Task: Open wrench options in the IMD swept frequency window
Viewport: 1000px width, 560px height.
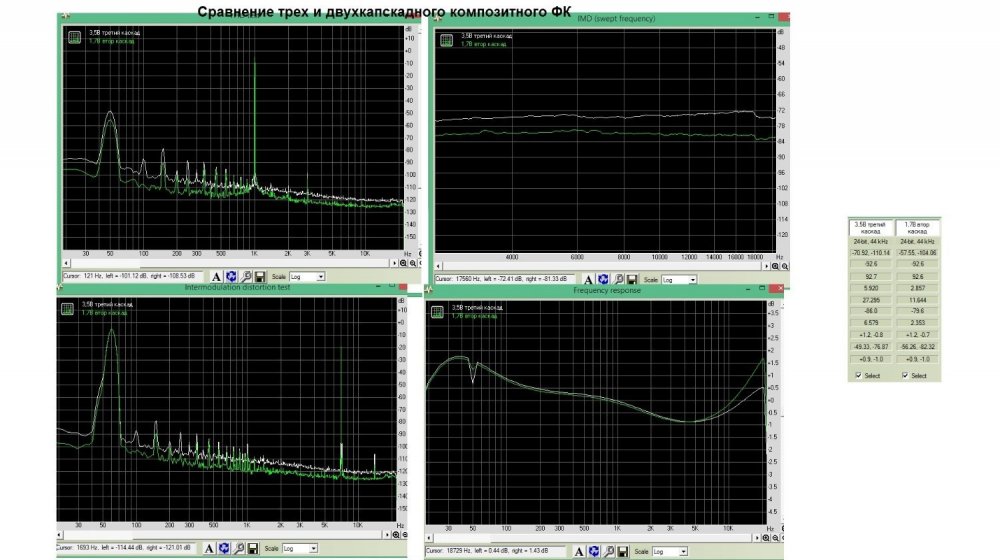Action: click(x=617, y=279)
